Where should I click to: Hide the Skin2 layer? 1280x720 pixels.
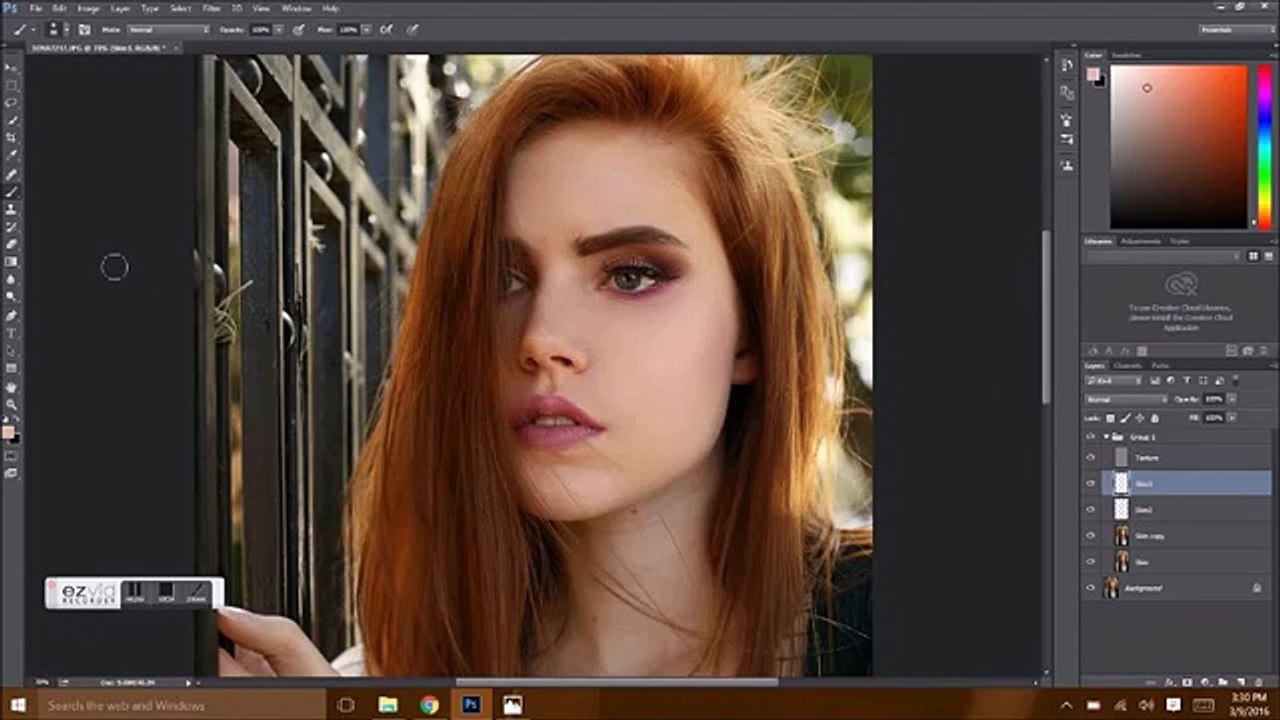1091,509
